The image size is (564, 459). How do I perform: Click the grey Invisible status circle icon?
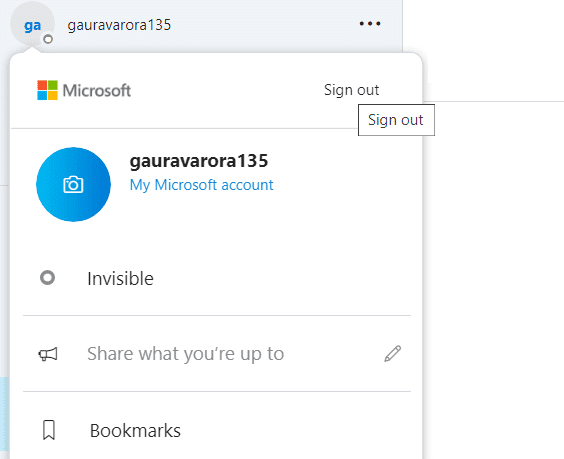tap(47, 278)
